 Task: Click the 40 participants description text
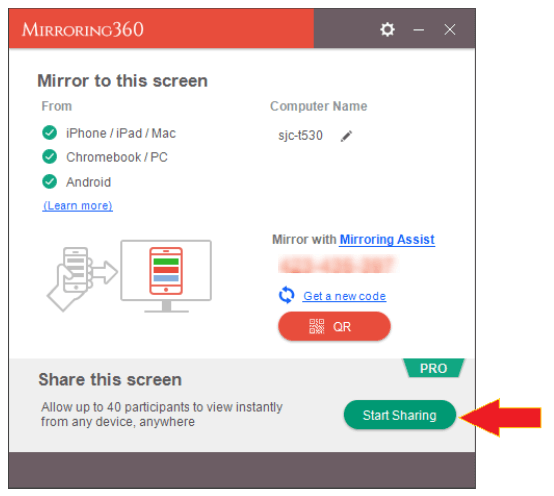[161, 414]
